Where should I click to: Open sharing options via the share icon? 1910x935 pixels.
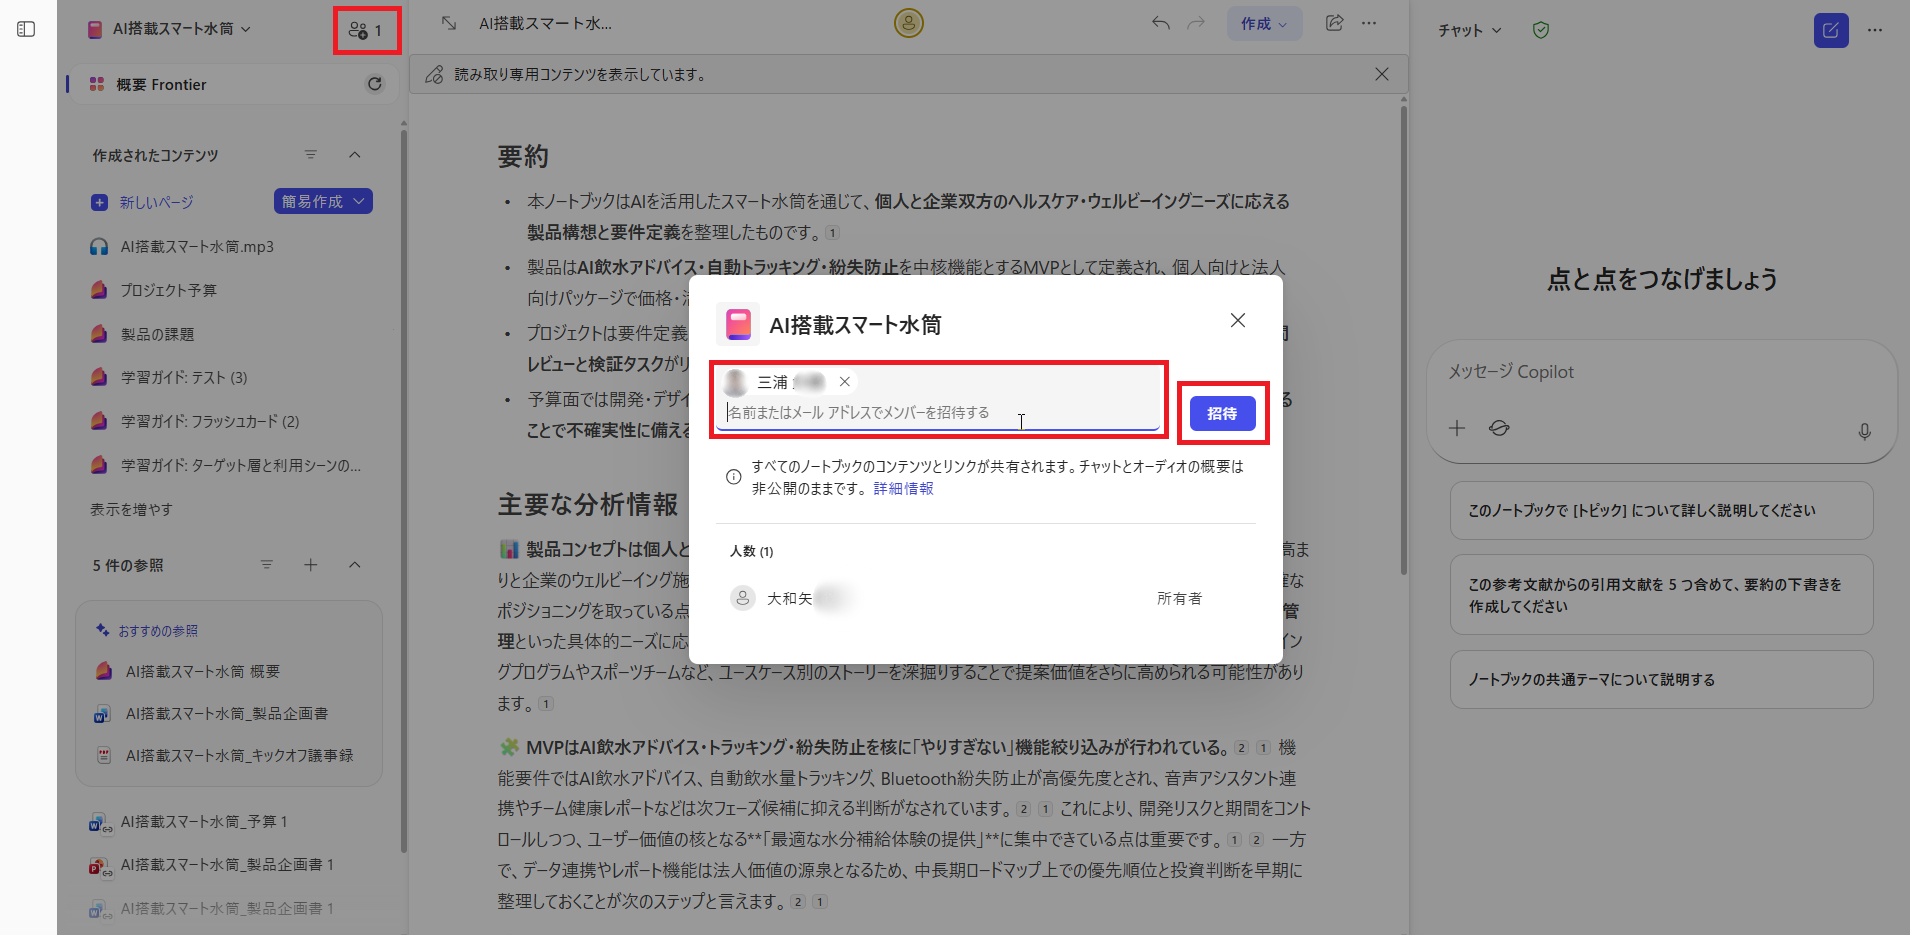[x=1335, y=23]
